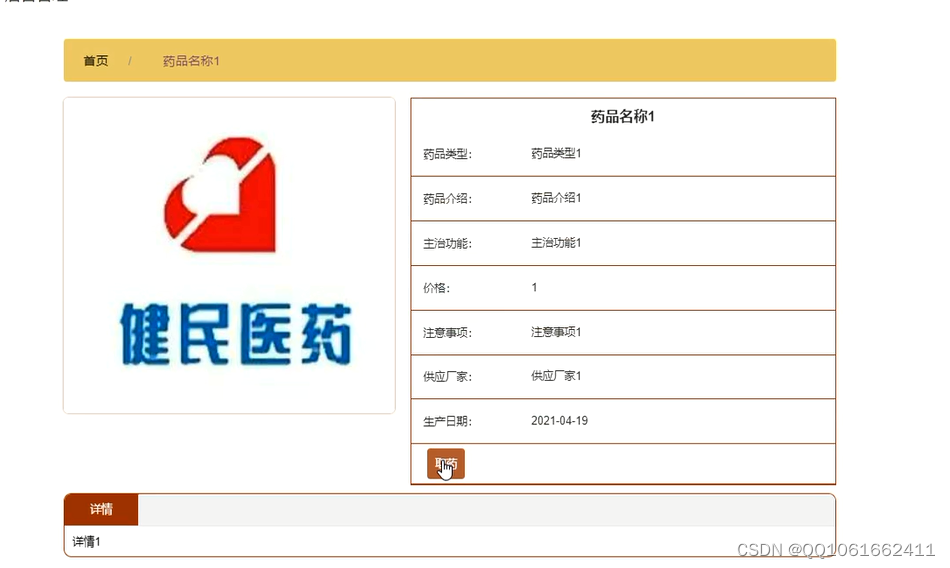
Task: Click the 供应厂家1 value
Action: pos(556,376)
